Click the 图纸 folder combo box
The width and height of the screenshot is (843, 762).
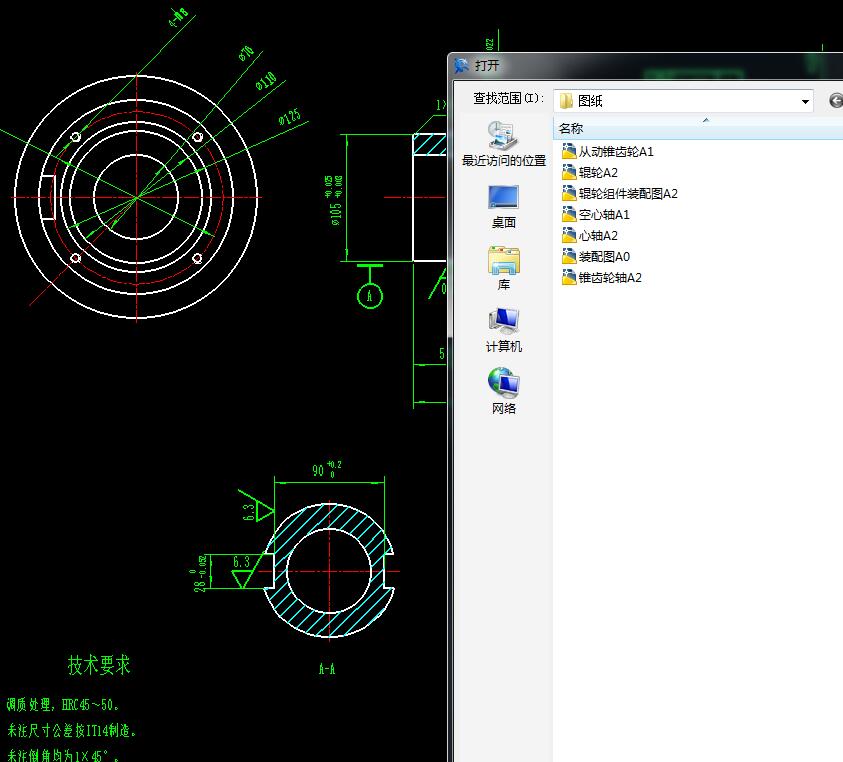click(x=683, y=101)
